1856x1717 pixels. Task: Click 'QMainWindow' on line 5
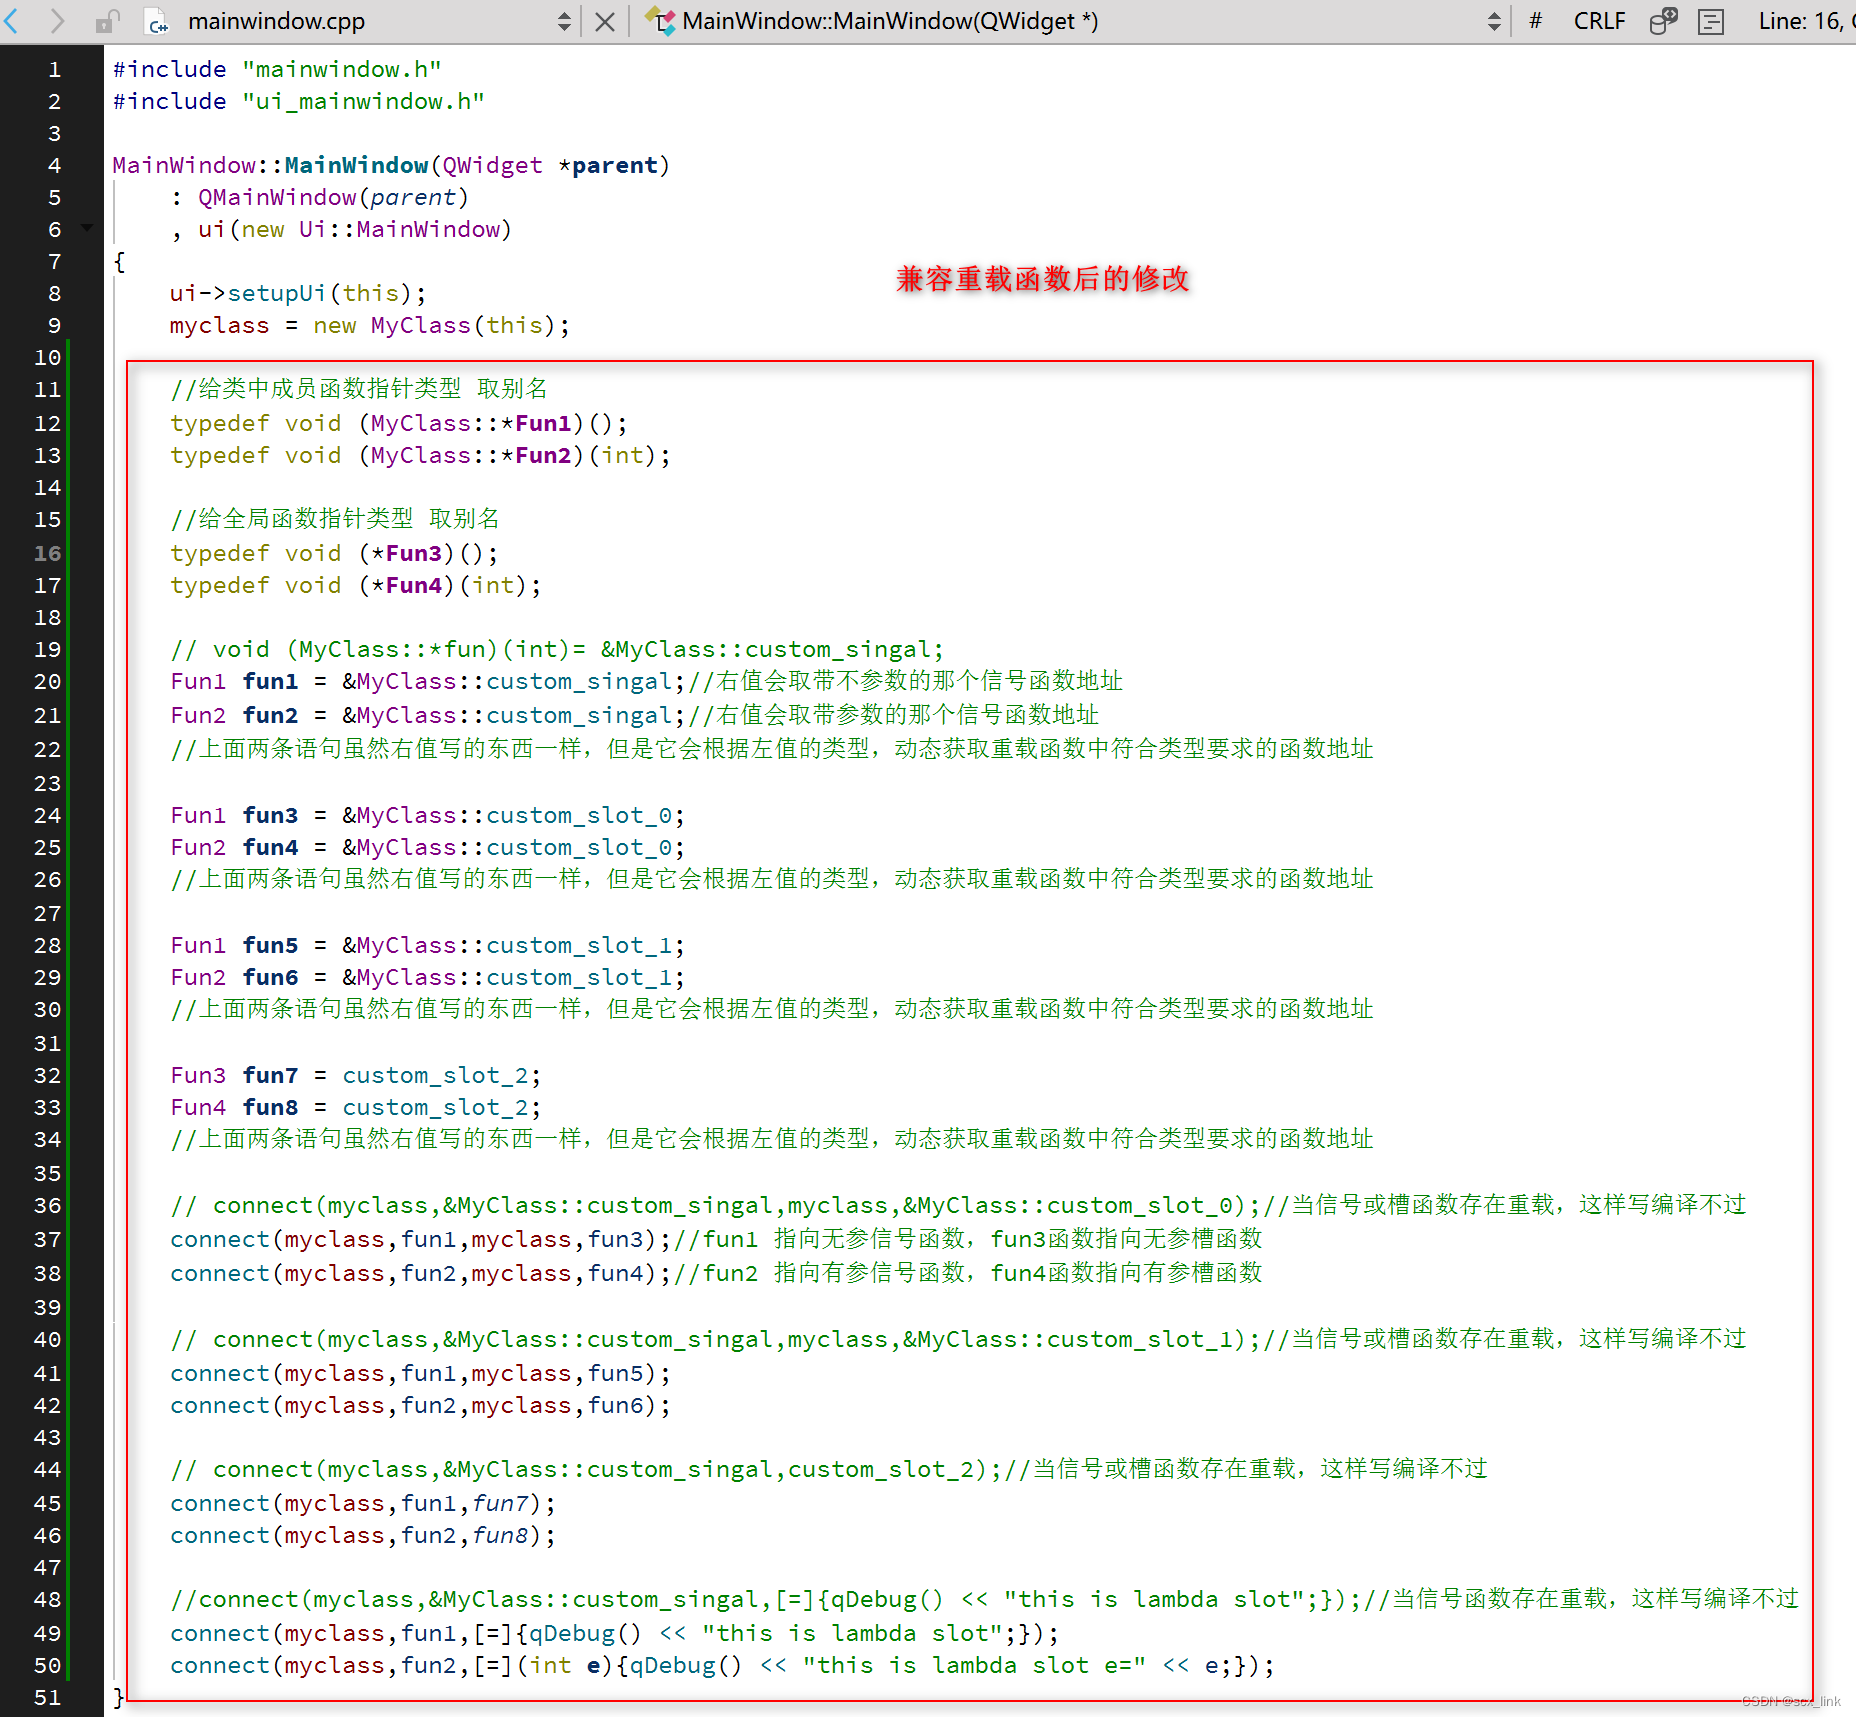pos(277,197)
